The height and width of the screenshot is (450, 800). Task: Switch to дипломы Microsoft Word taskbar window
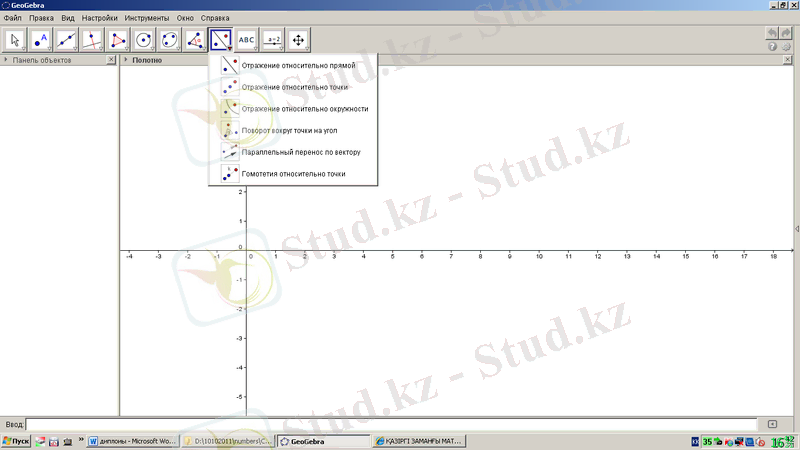[x=133, y=441]
